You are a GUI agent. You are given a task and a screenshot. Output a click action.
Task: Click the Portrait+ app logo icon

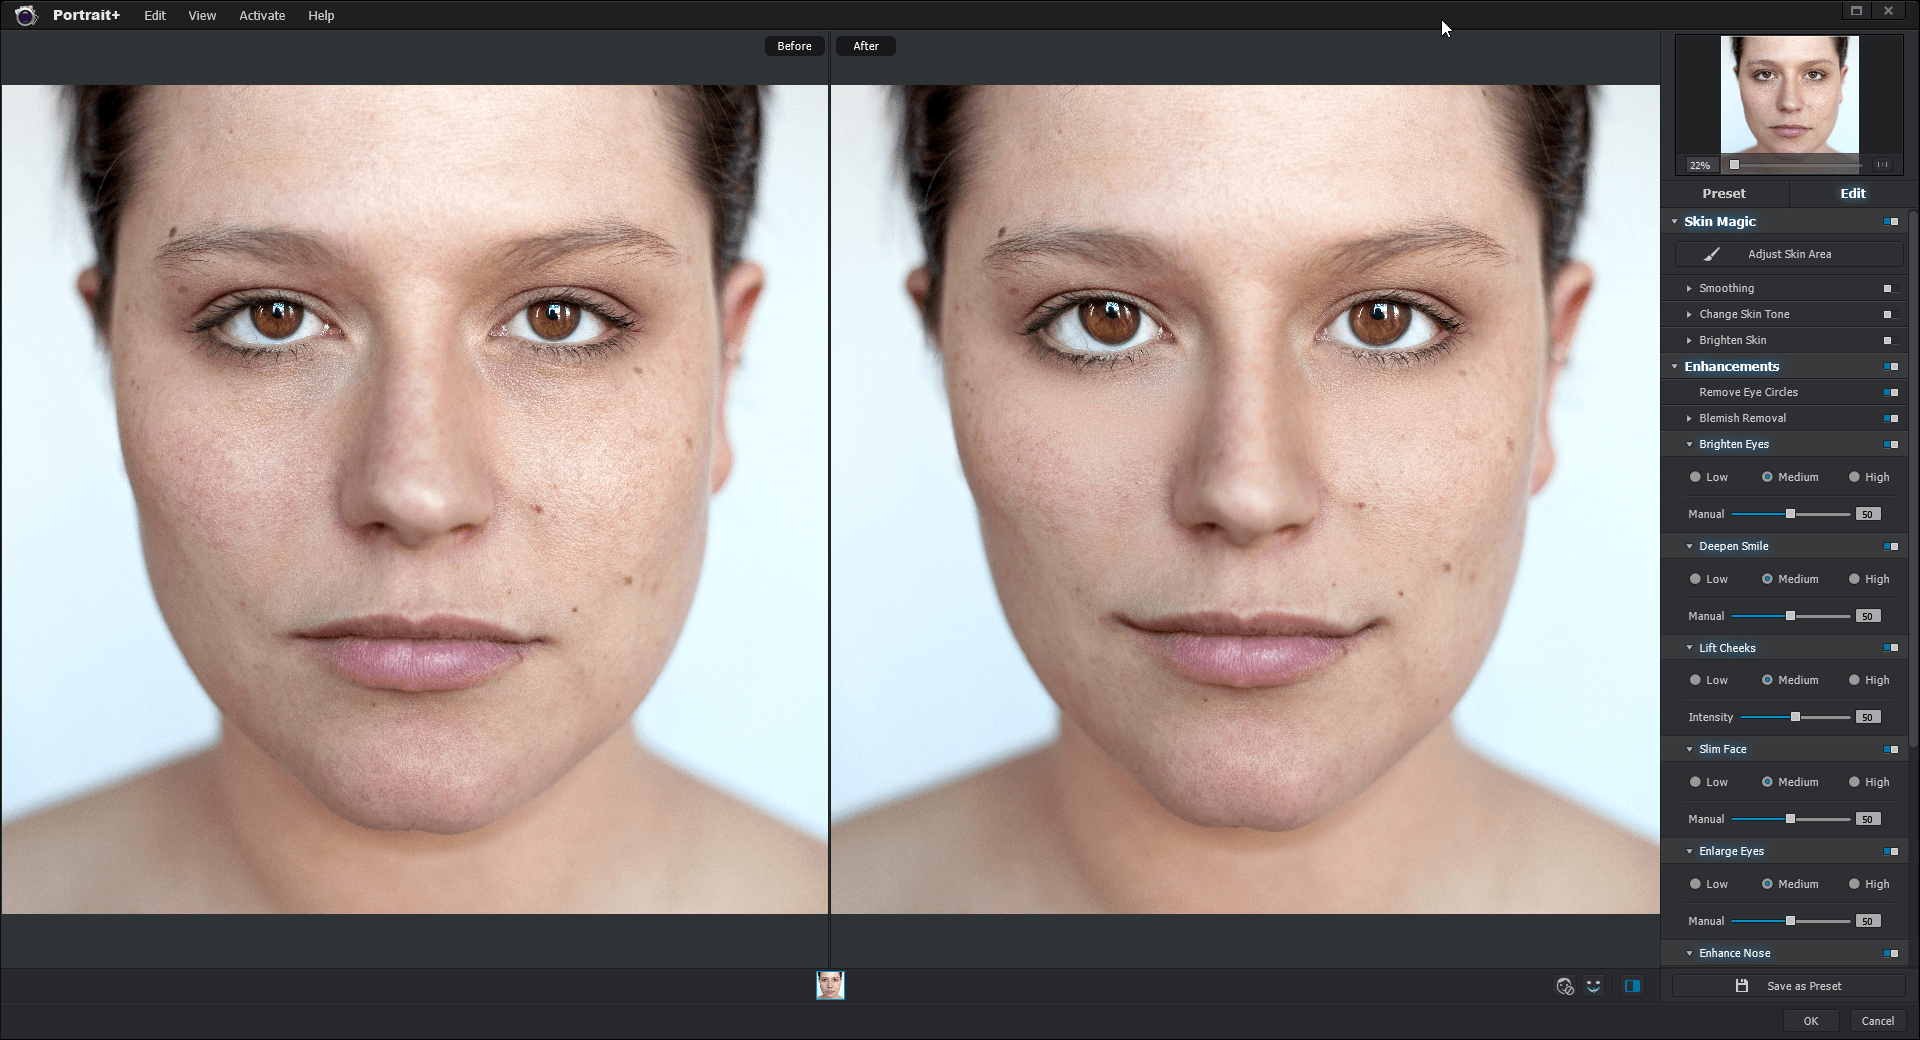[26, 15]
